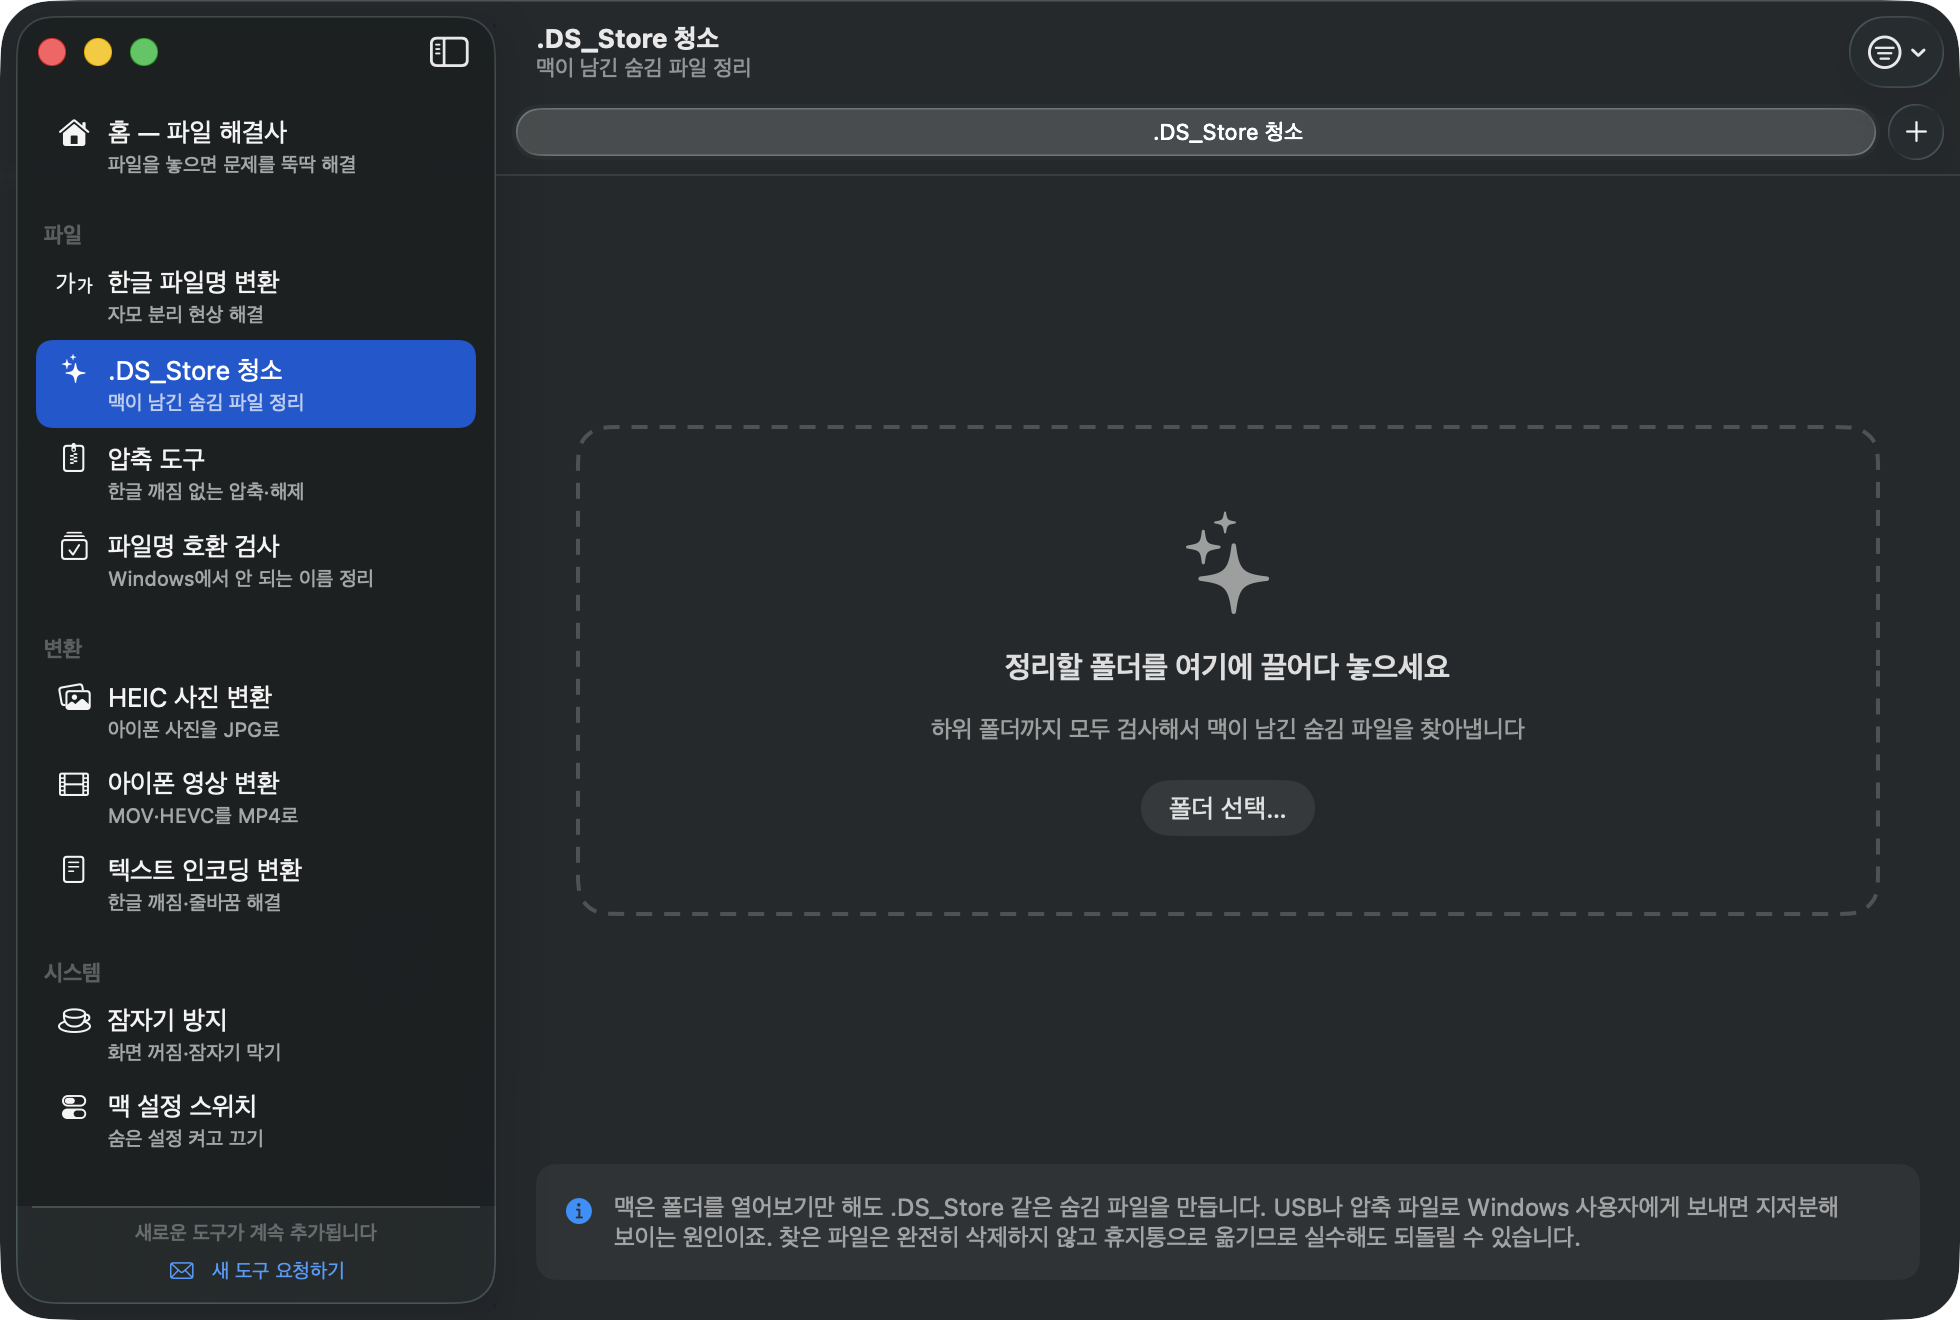Open 맥 설정 스위치 tool
Image resolution: width=1960 pixels, height=1320 pixels.
(x=256, y=1120)
